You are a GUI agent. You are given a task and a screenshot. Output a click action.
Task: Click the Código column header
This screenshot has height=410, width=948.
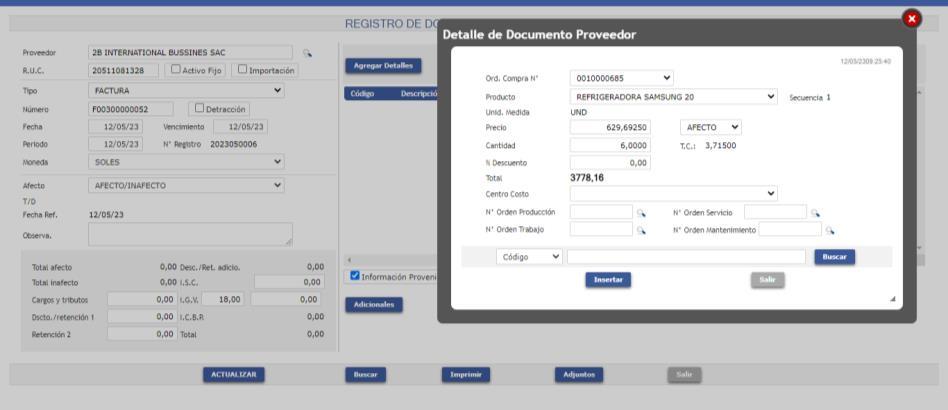(362, 94)
